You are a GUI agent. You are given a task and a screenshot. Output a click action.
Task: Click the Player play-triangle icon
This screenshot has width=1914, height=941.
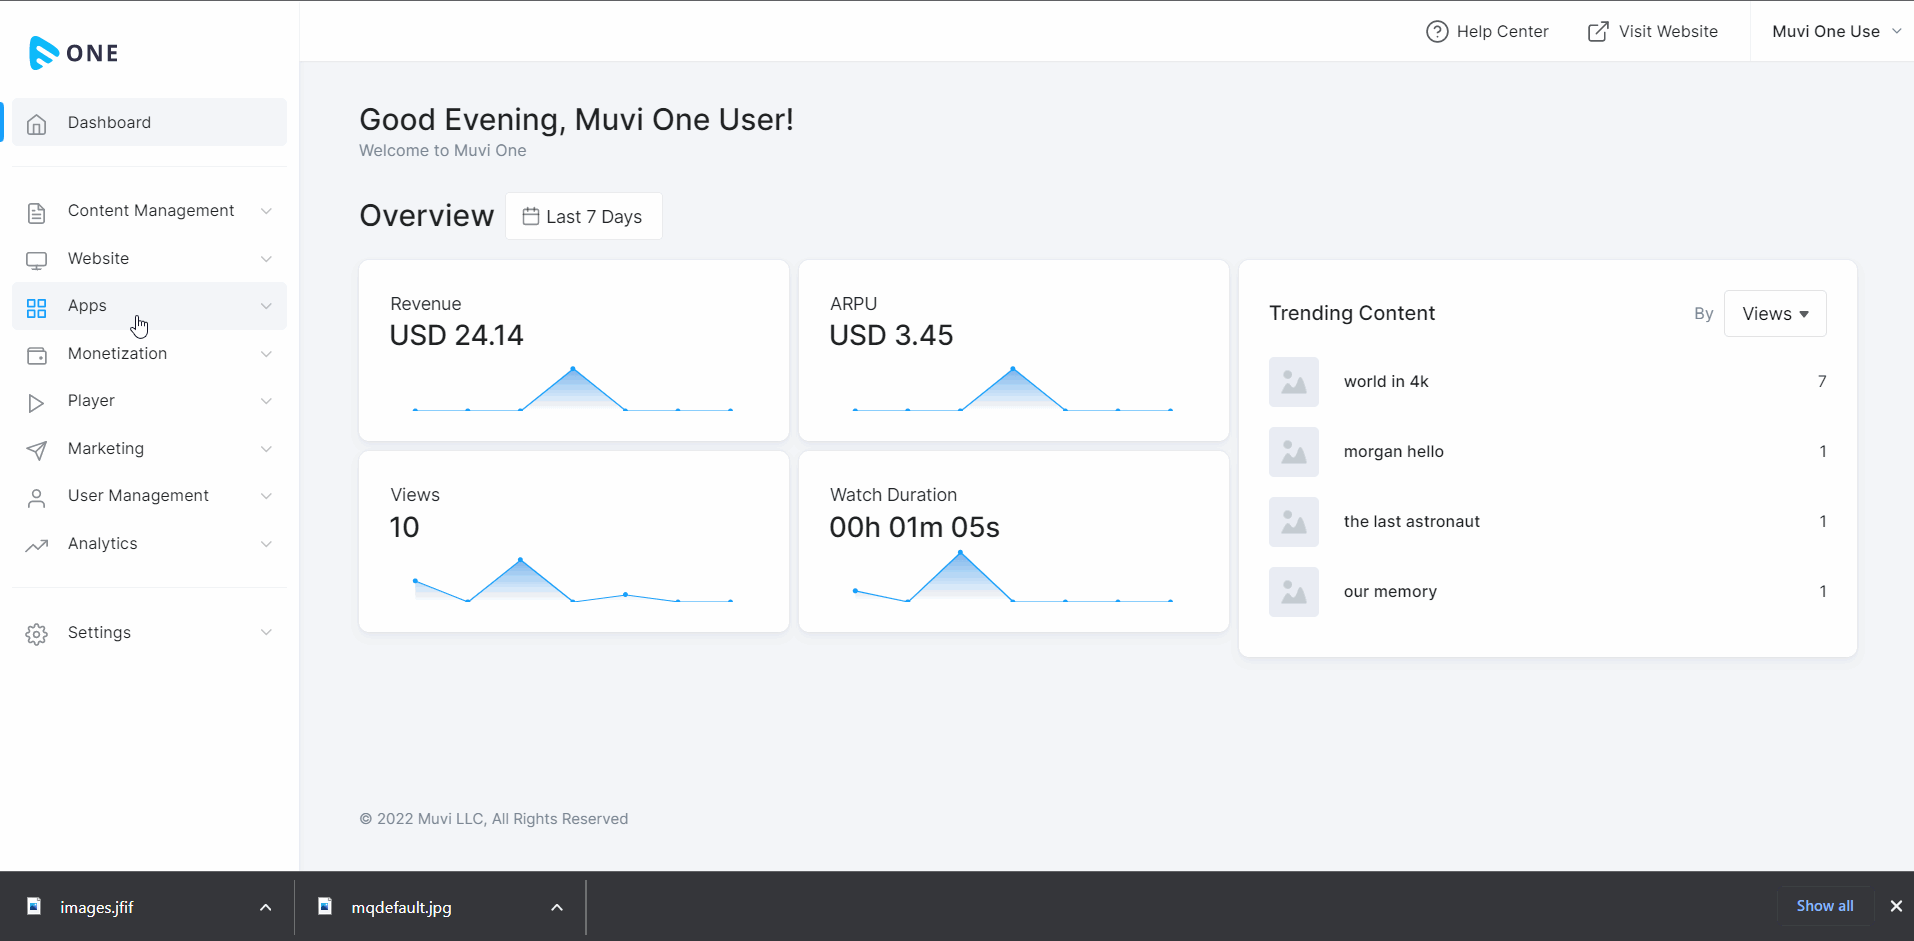click(x=37, y=403)
